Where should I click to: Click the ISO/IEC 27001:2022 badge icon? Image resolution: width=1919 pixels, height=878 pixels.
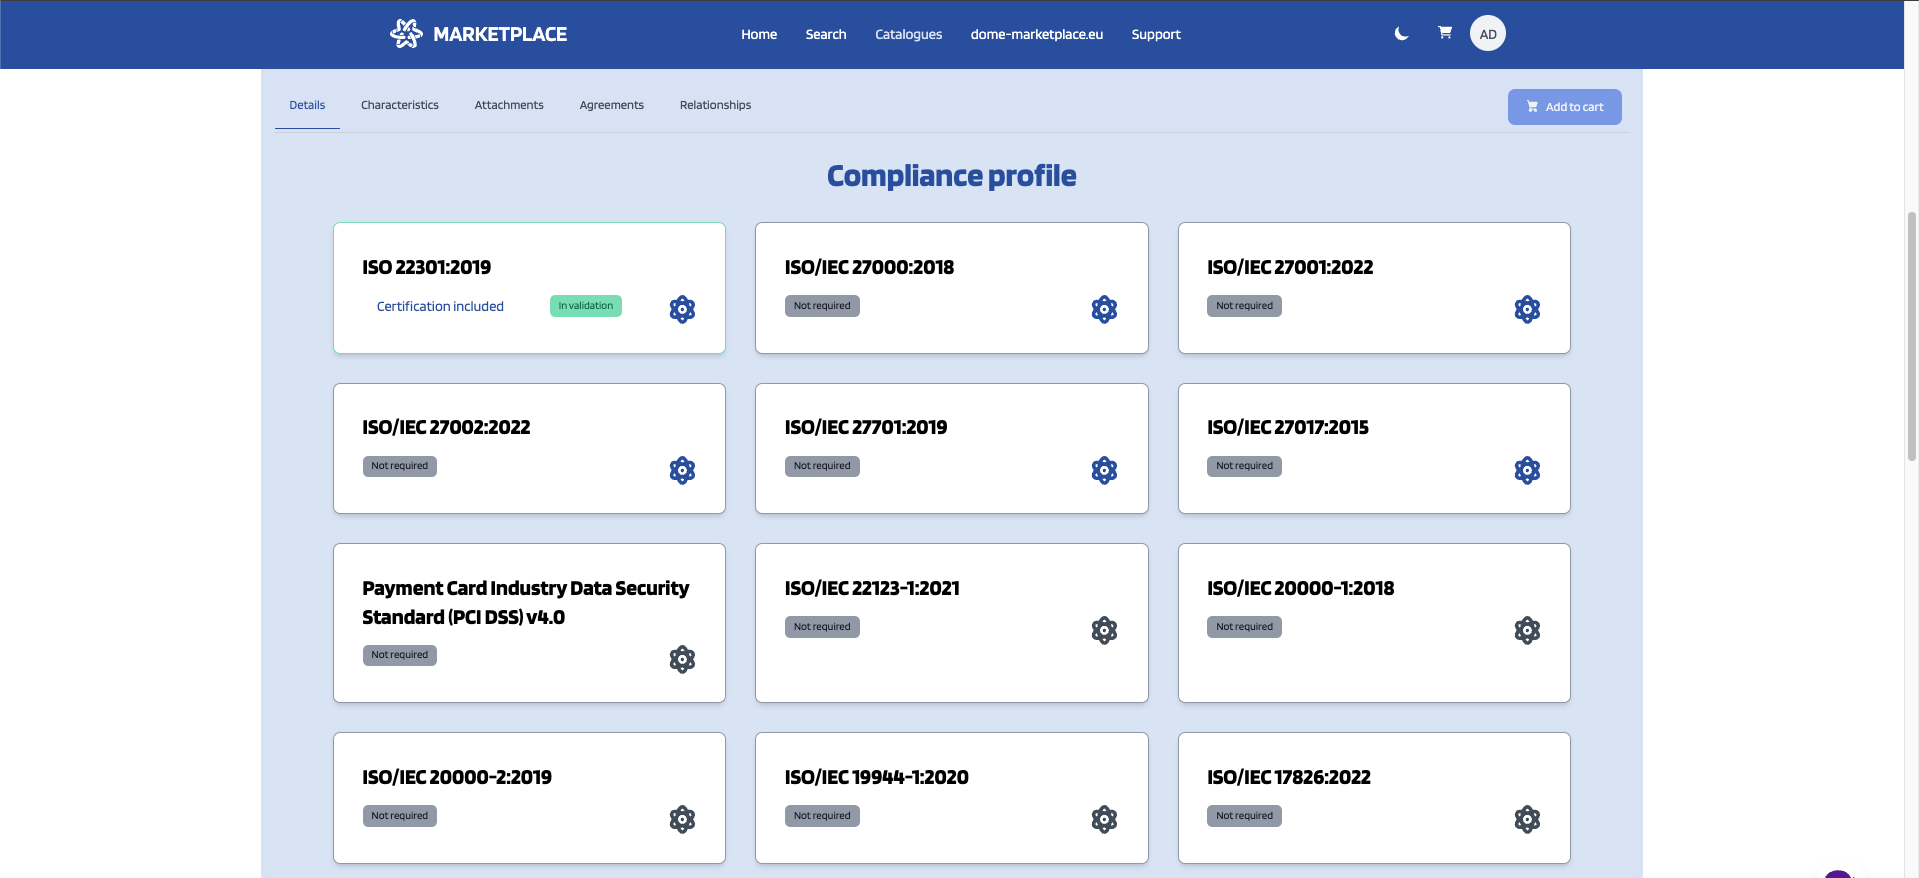[x=1527, y=309]
